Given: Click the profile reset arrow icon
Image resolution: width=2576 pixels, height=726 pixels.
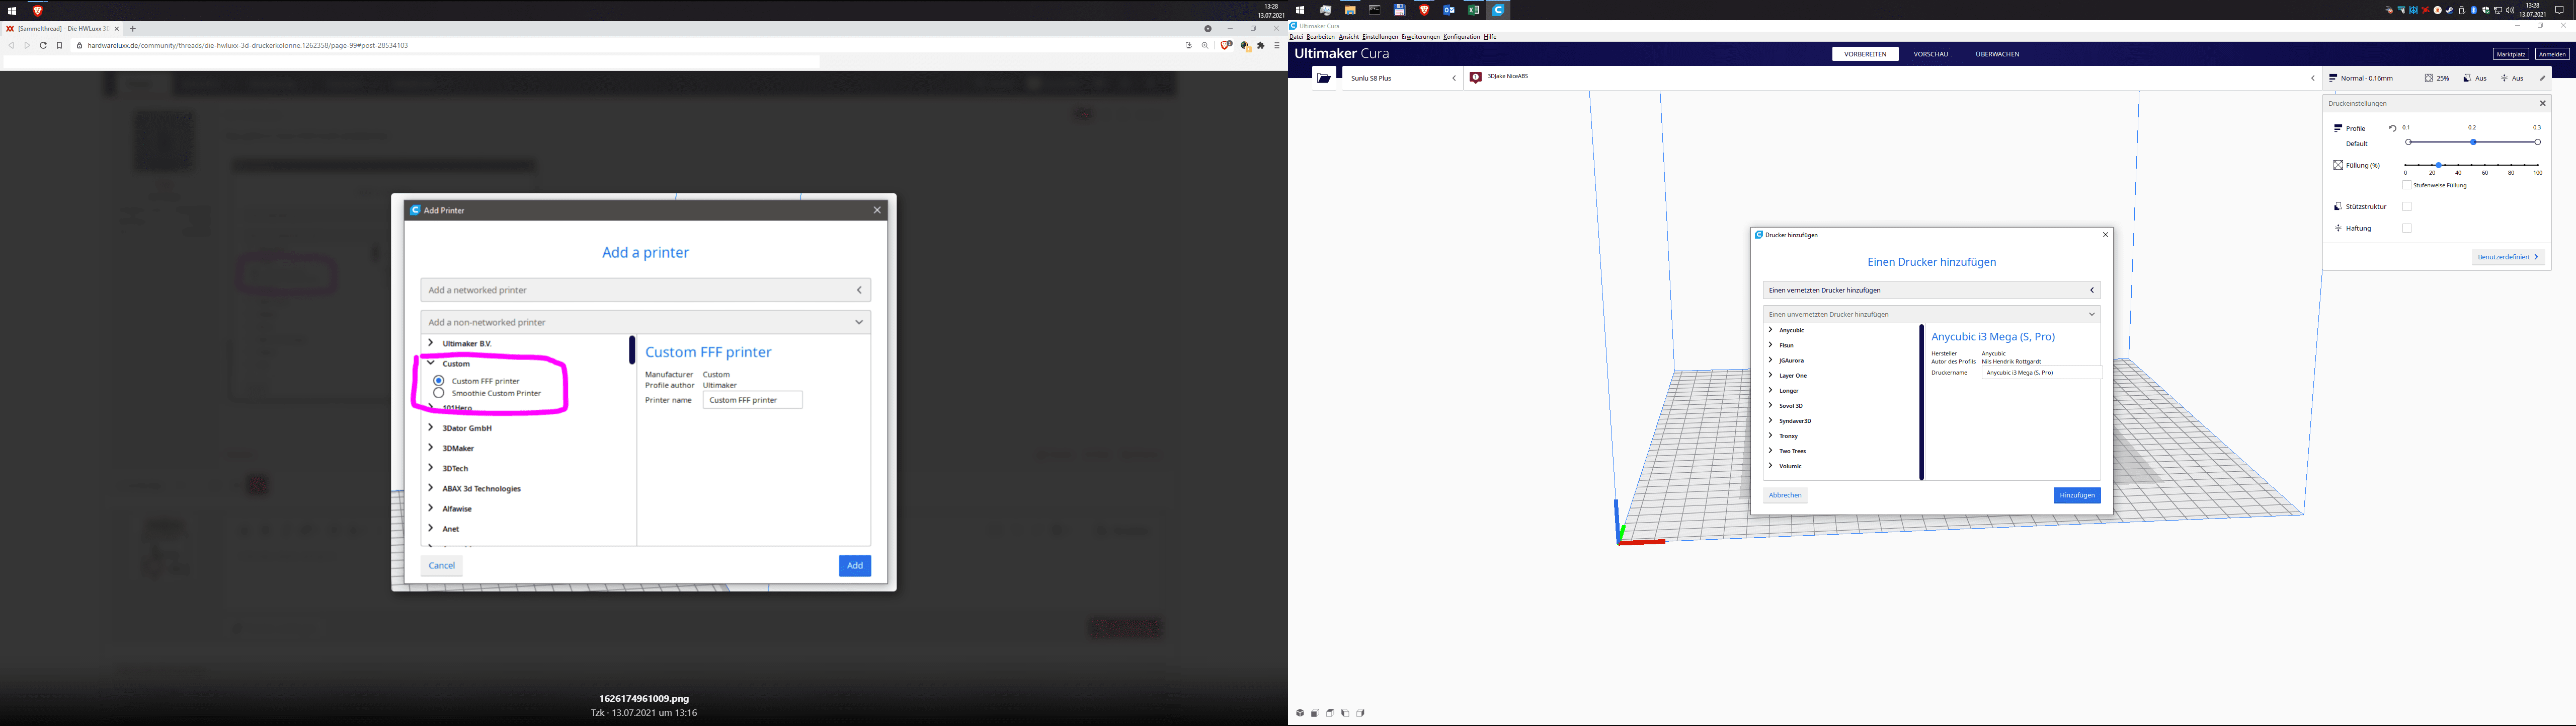Looking at the screenshot, I should tap(2392, 128).
